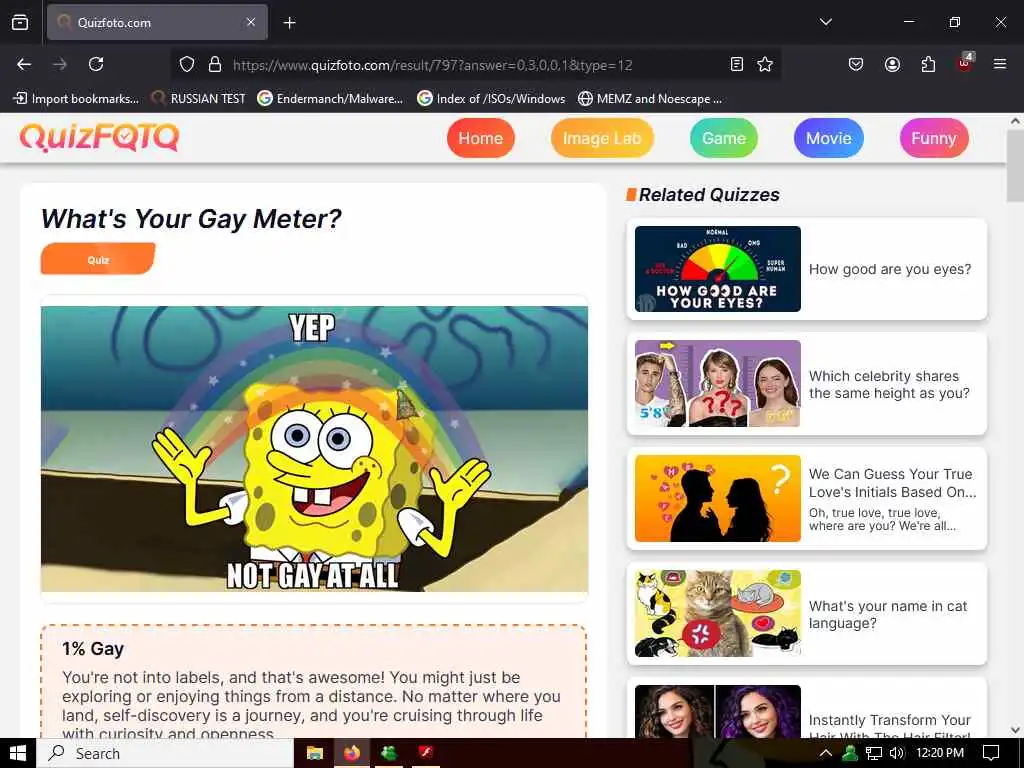View site security via the padlock icon
The width and height of the screenshot is (1024, 768).
215,64
